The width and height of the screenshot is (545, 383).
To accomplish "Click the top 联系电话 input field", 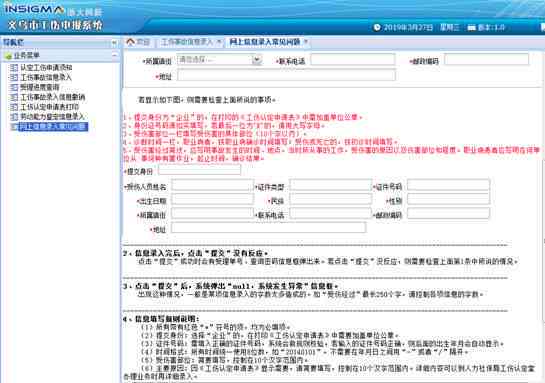I will point(352,60).
